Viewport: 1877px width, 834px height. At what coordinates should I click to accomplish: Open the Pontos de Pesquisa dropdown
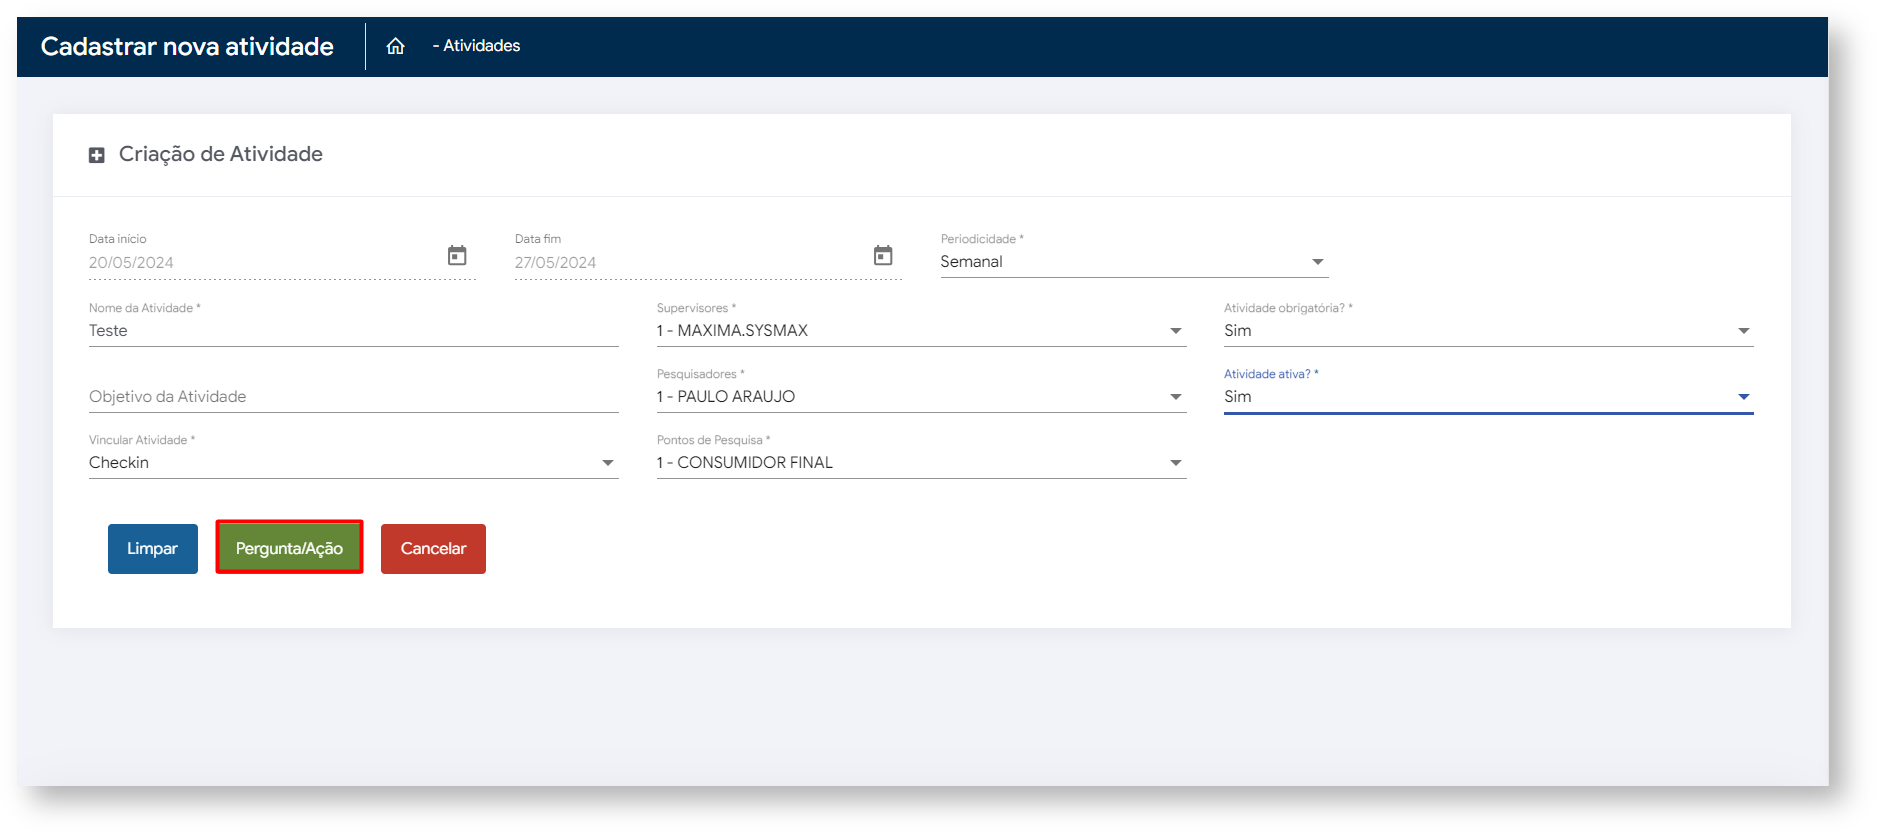(x=1175, y=463)
